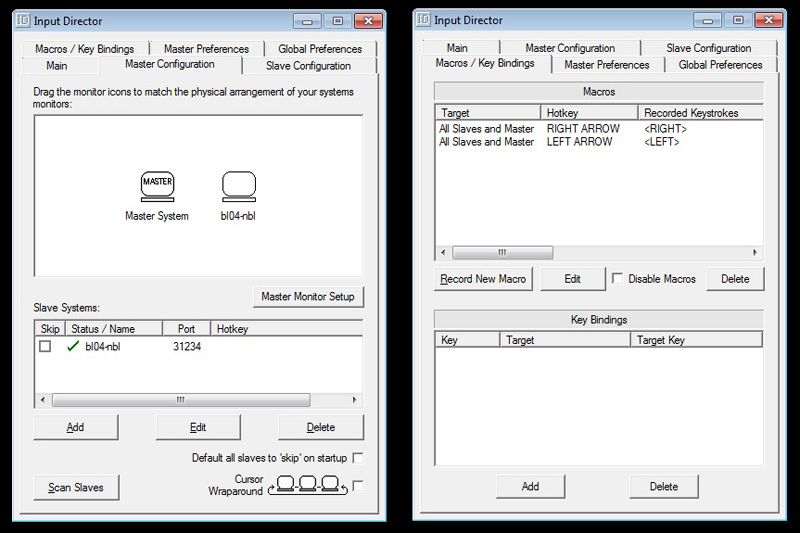Select the bl04-nbl slave monitor icon

(238, 185)
